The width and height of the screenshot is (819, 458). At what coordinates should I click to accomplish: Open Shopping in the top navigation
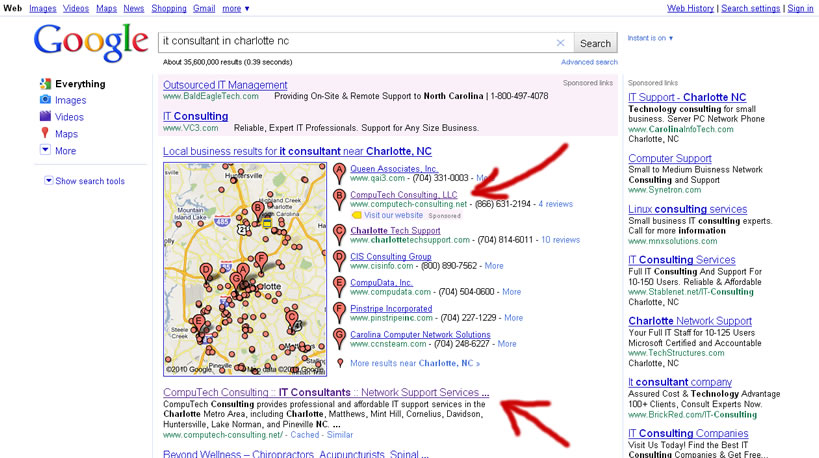point(169,8)
